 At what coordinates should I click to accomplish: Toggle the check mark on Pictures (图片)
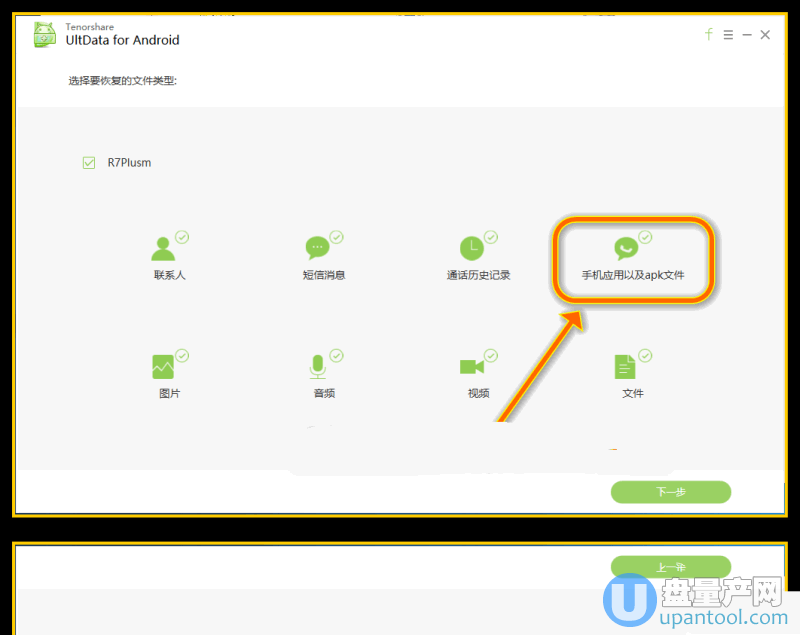coord(183,355)
